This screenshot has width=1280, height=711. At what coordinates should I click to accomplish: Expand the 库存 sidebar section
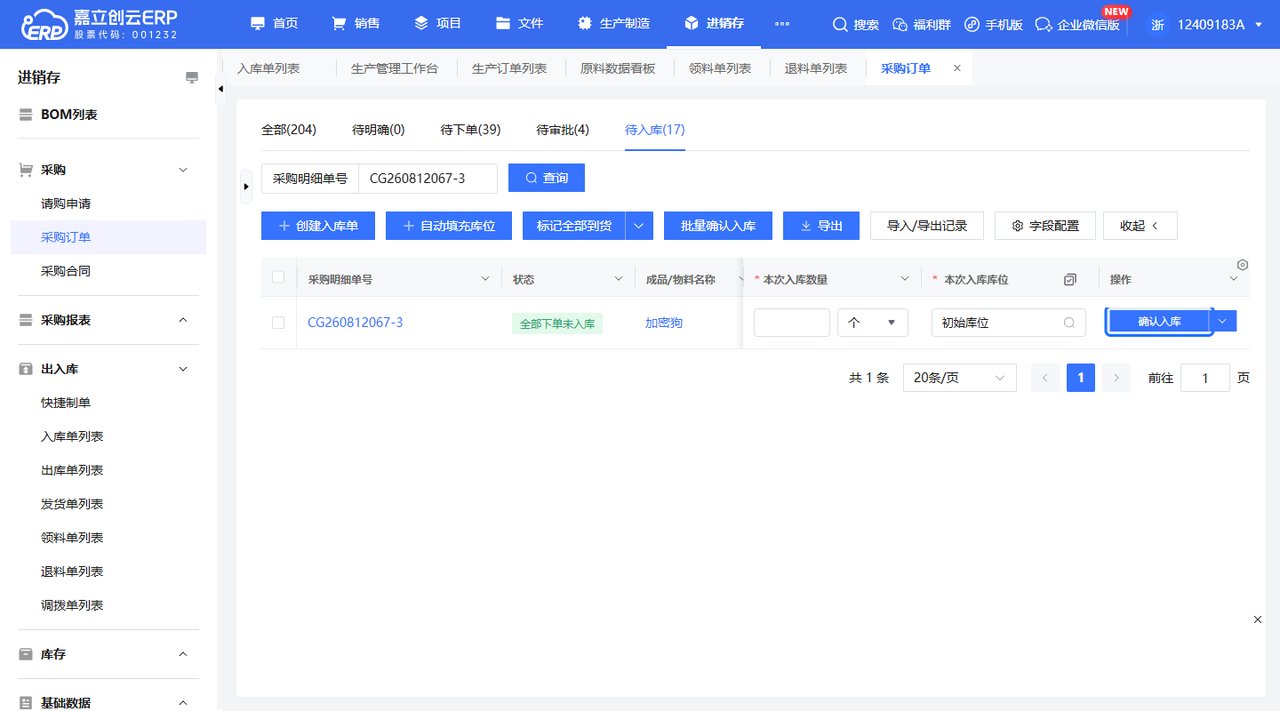coord(183,654)
